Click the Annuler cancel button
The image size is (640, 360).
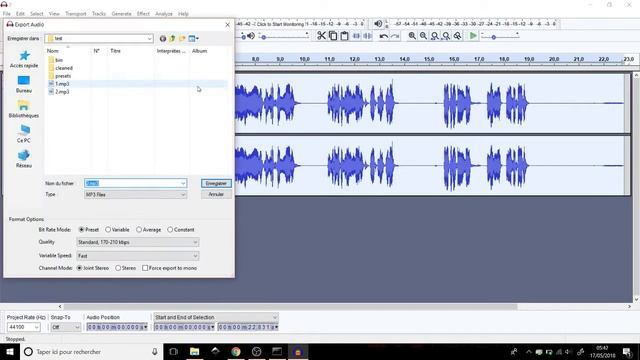click(x=216, y=194)
